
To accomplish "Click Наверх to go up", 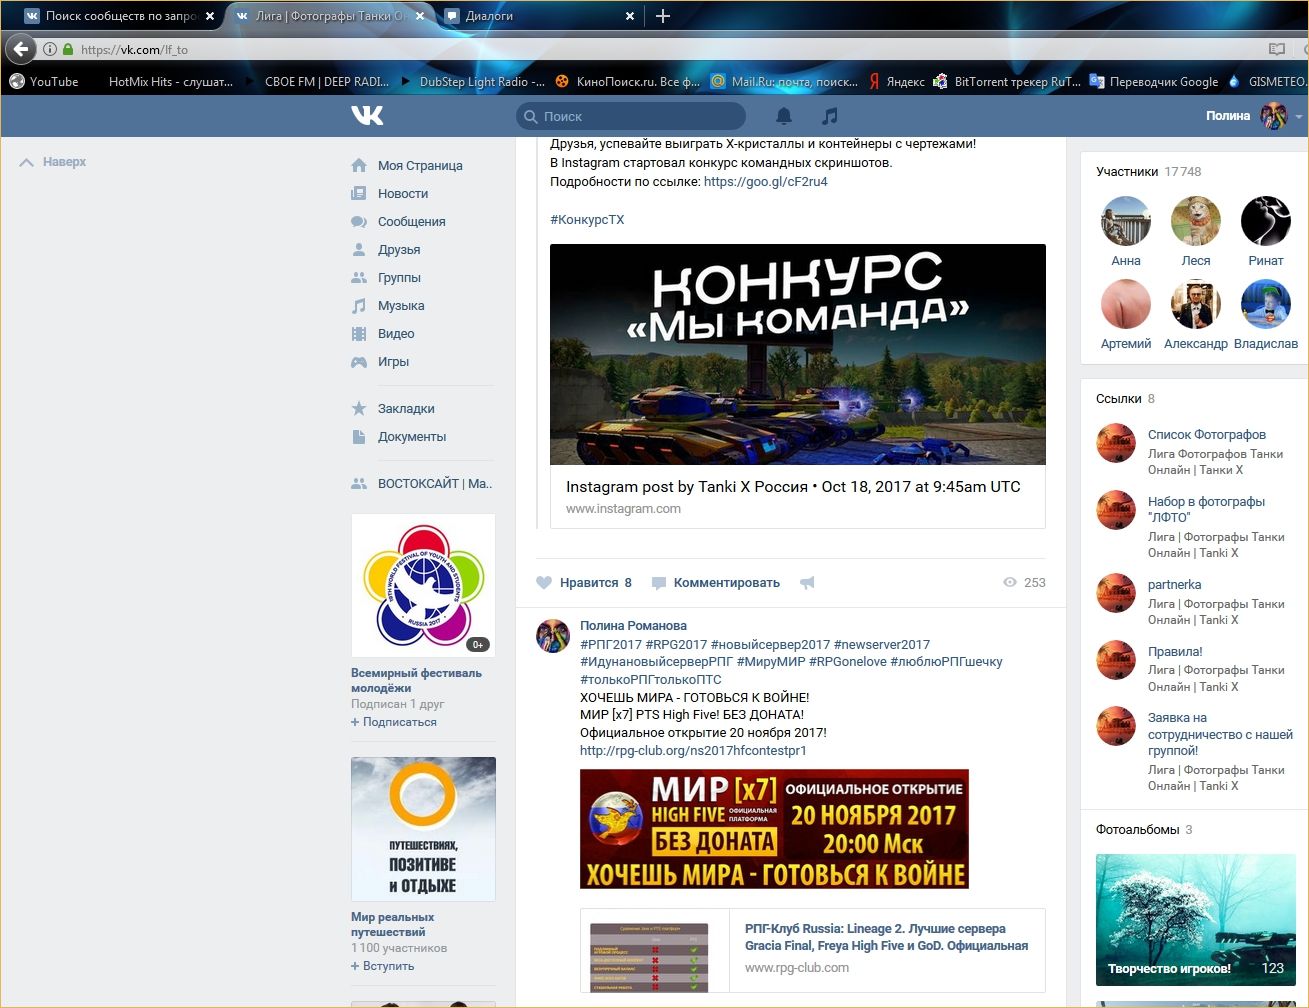I will [x=53, y=162].
